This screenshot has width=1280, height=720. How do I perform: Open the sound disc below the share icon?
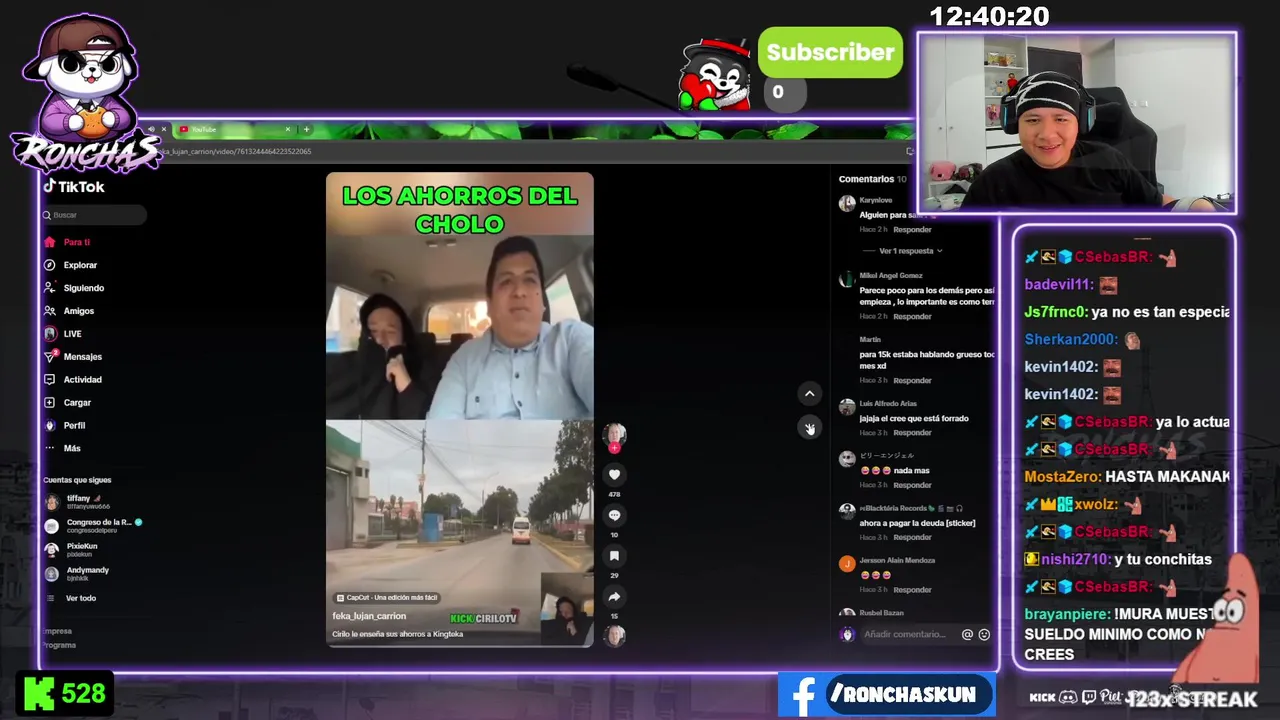(x=614, y=635)
